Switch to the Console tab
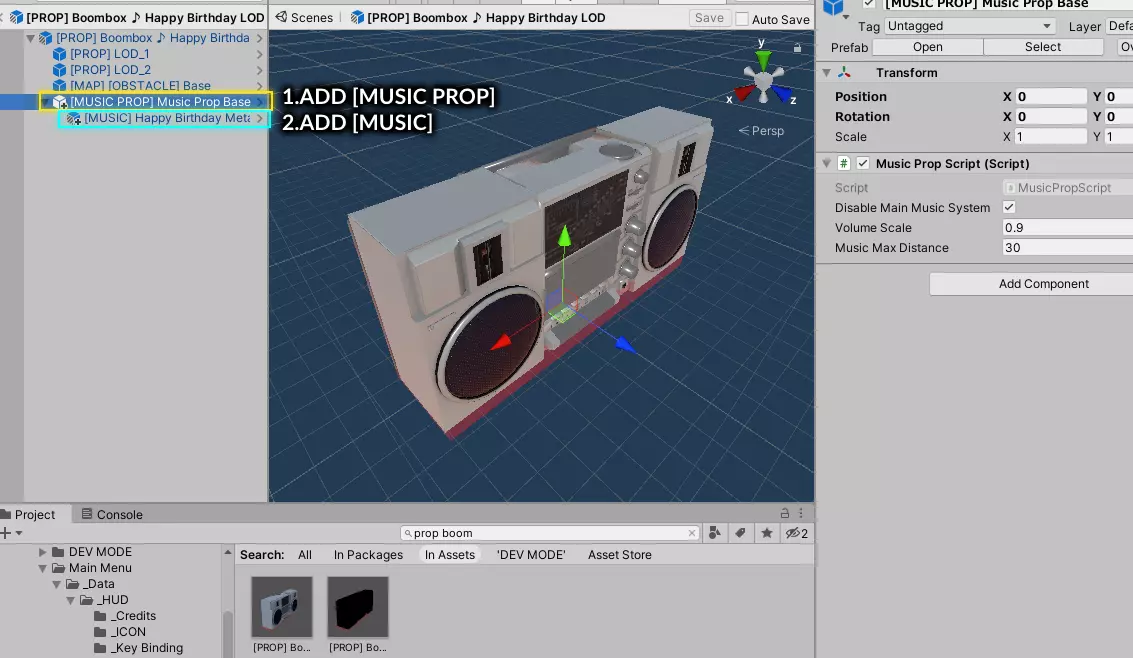 click(112, 514)
